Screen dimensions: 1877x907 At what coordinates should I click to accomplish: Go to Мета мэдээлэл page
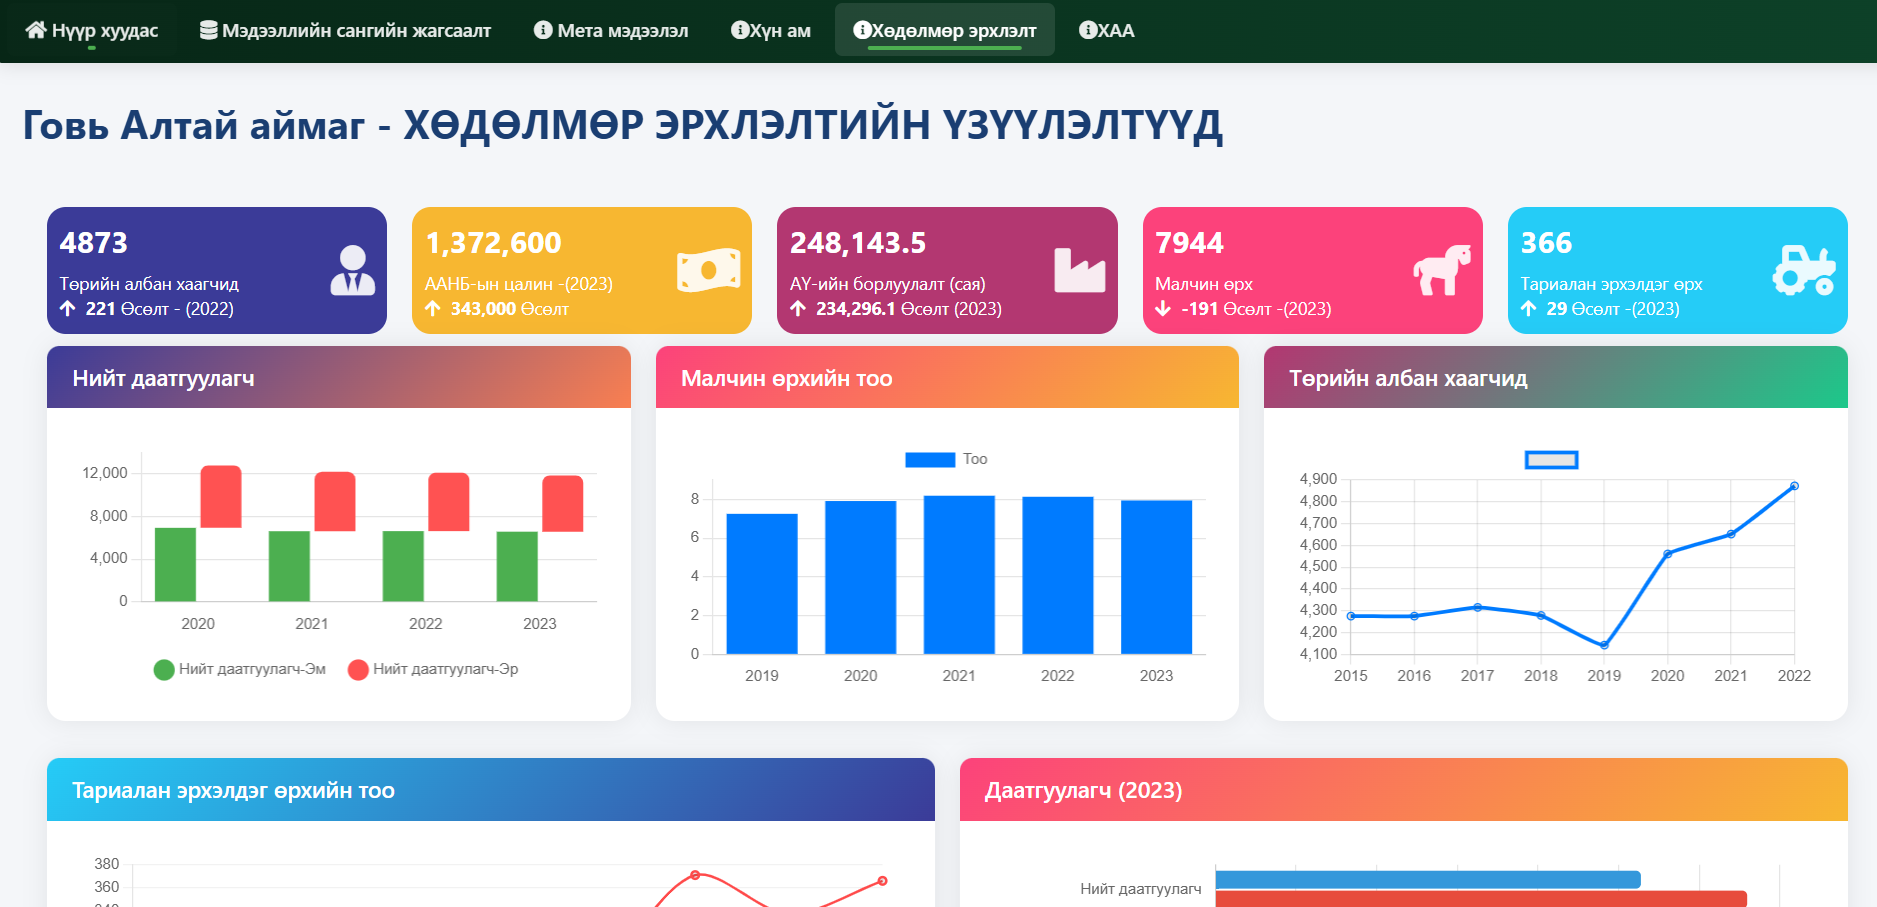(x=611, y=30)
